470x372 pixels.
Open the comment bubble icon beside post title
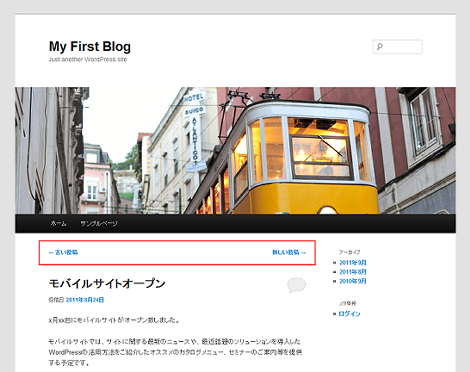coord(296,285)
